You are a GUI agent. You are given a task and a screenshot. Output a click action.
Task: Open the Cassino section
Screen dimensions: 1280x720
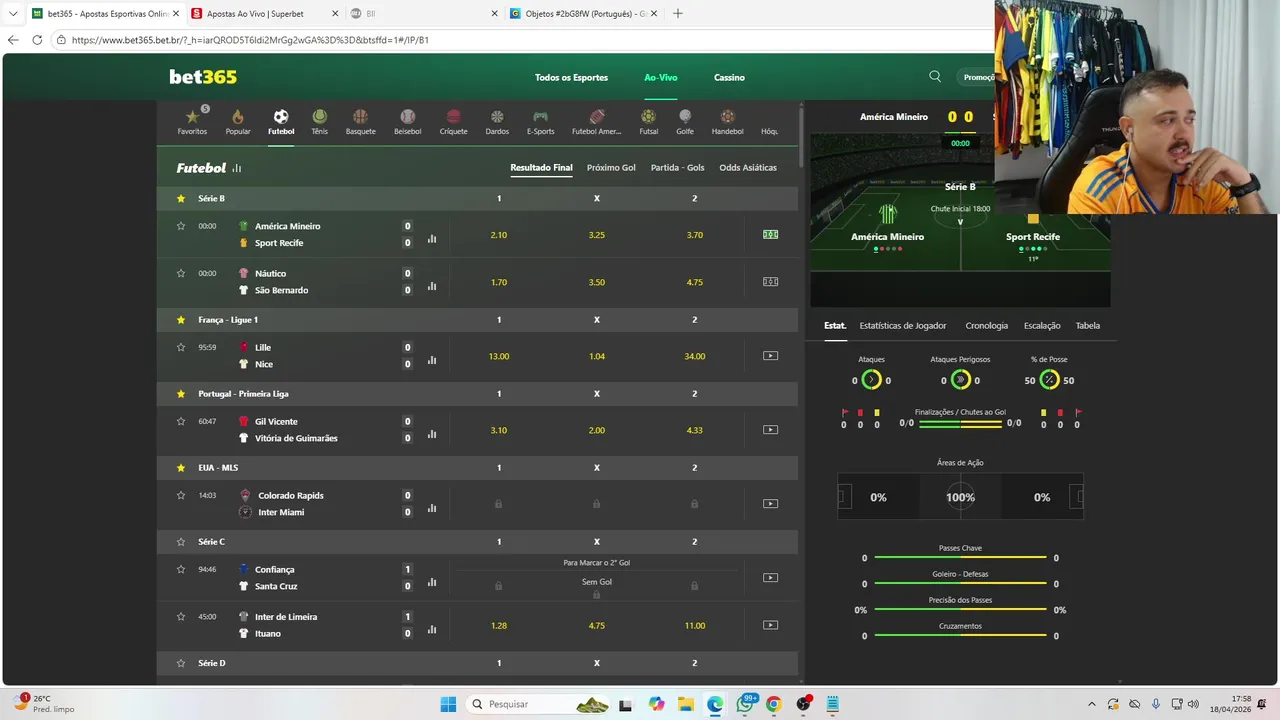[x=729, y=78]
